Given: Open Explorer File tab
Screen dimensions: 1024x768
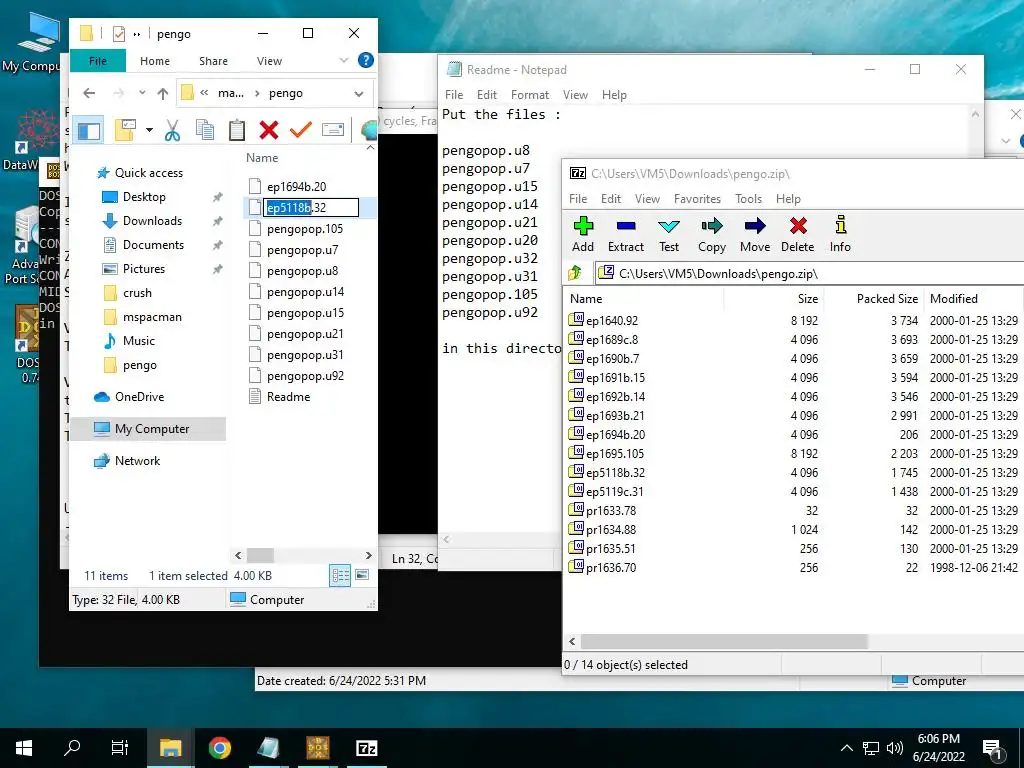Looking at the screenshot, I should (x=97, y=61).
